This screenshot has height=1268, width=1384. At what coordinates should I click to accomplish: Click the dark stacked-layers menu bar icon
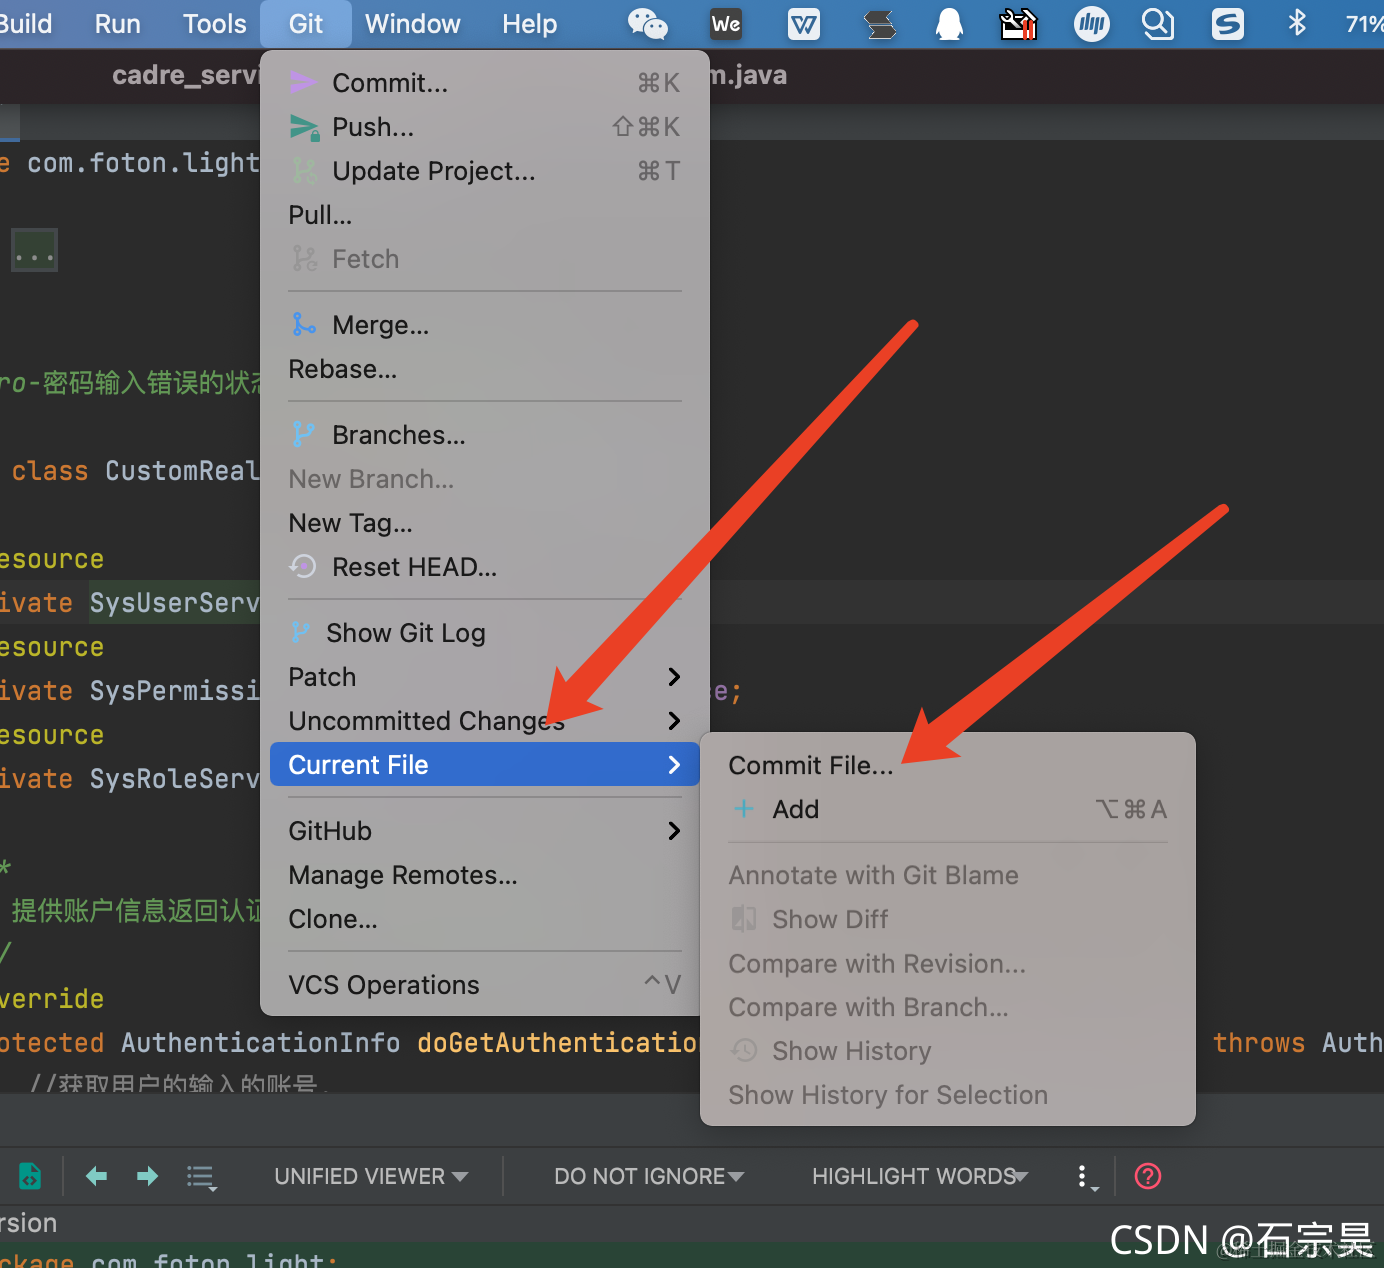pos(880,23)
